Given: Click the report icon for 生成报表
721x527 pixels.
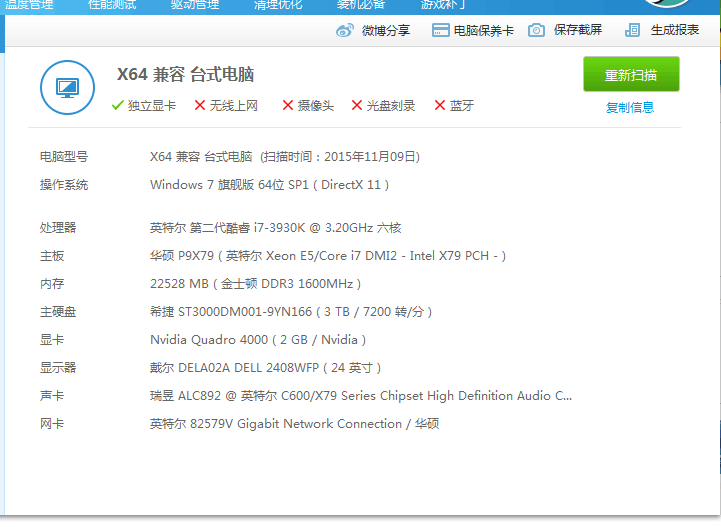Looking at the screenshot, I should tap(632, 30).
